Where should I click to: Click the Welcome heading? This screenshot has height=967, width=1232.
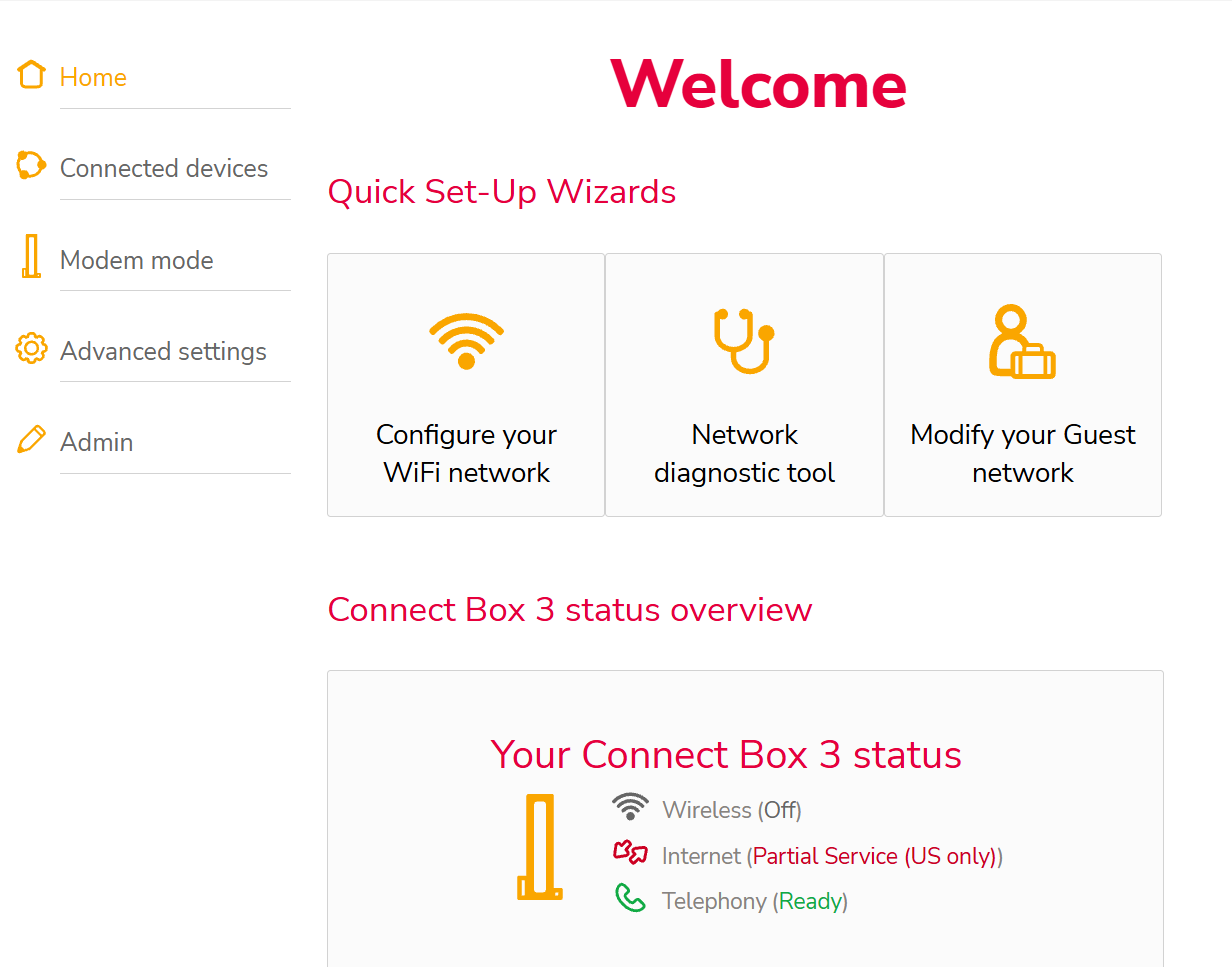[x=758, y=84]
